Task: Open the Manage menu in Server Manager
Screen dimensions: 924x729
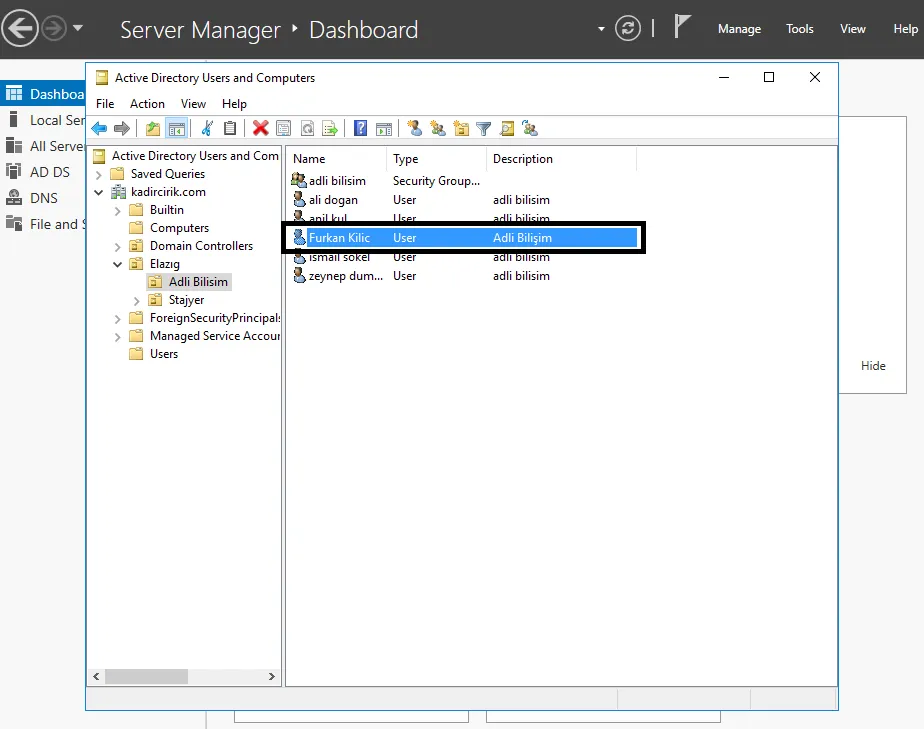Action: [x=739, y=29]
